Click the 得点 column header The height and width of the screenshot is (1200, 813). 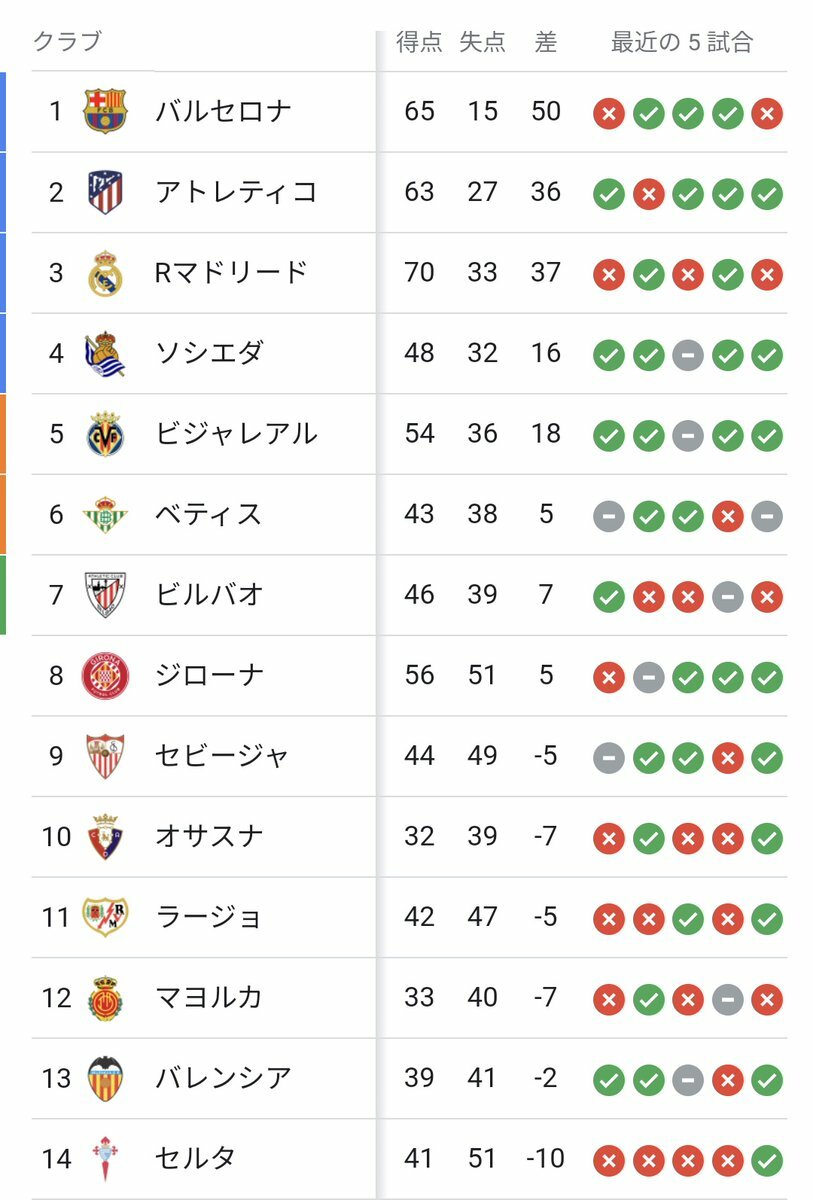[x=419, y=42]
